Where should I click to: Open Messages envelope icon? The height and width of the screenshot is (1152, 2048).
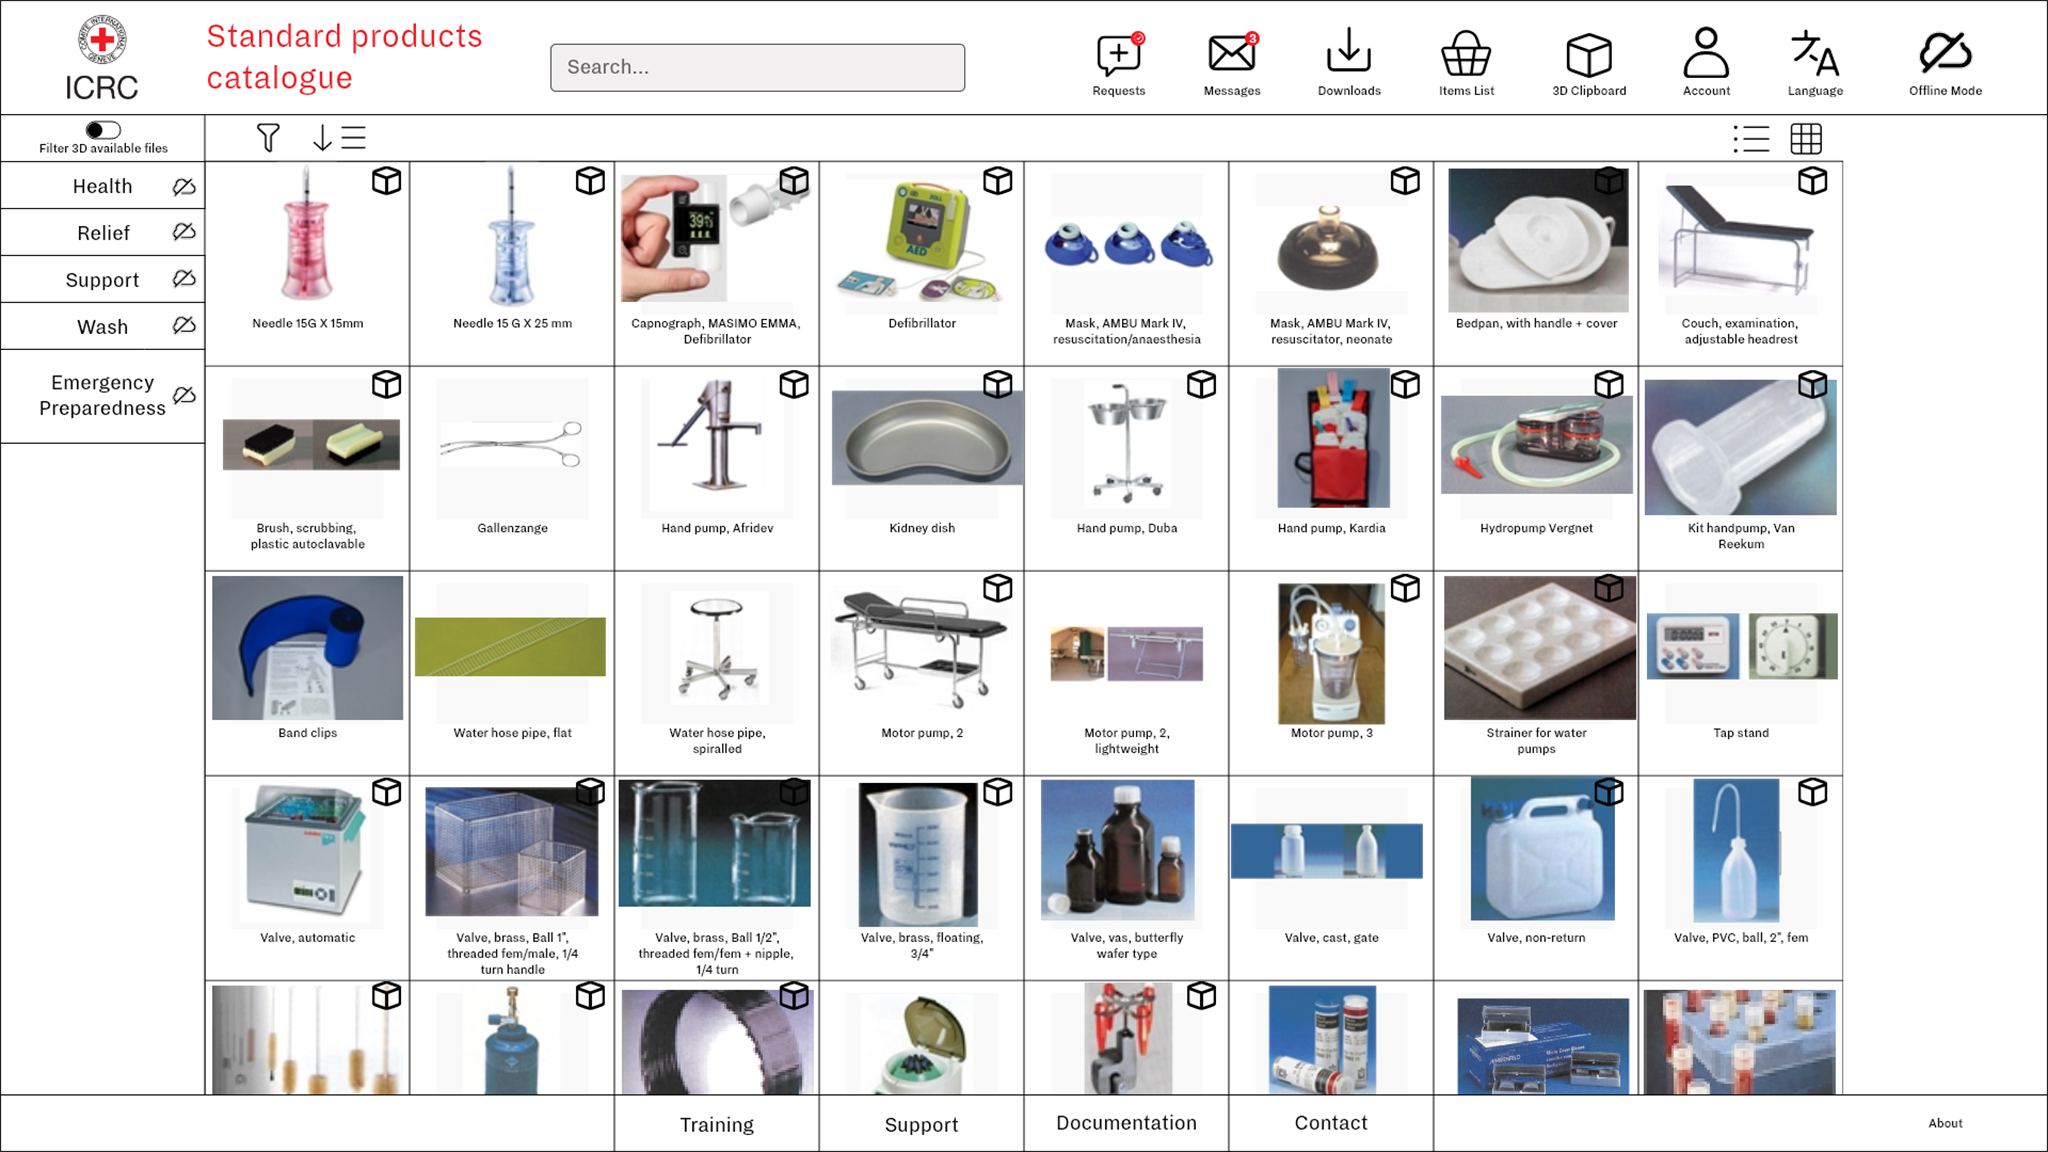coord(1231,54)
